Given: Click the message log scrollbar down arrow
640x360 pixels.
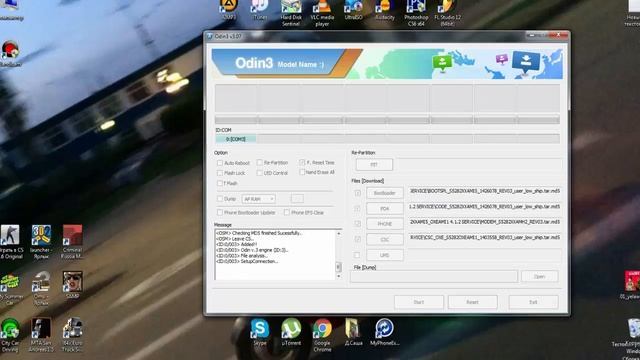Looking at the screenshot, I should (x=338, y=276).
